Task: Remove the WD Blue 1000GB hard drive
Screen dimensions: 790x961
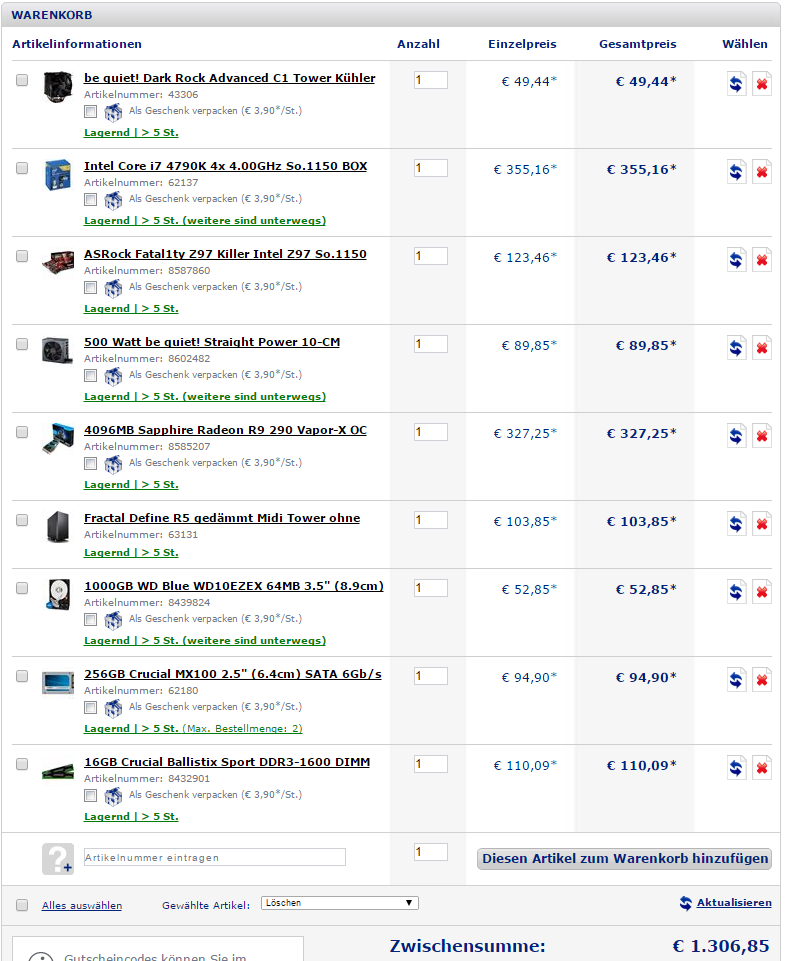Action: (x=761, y=592)
